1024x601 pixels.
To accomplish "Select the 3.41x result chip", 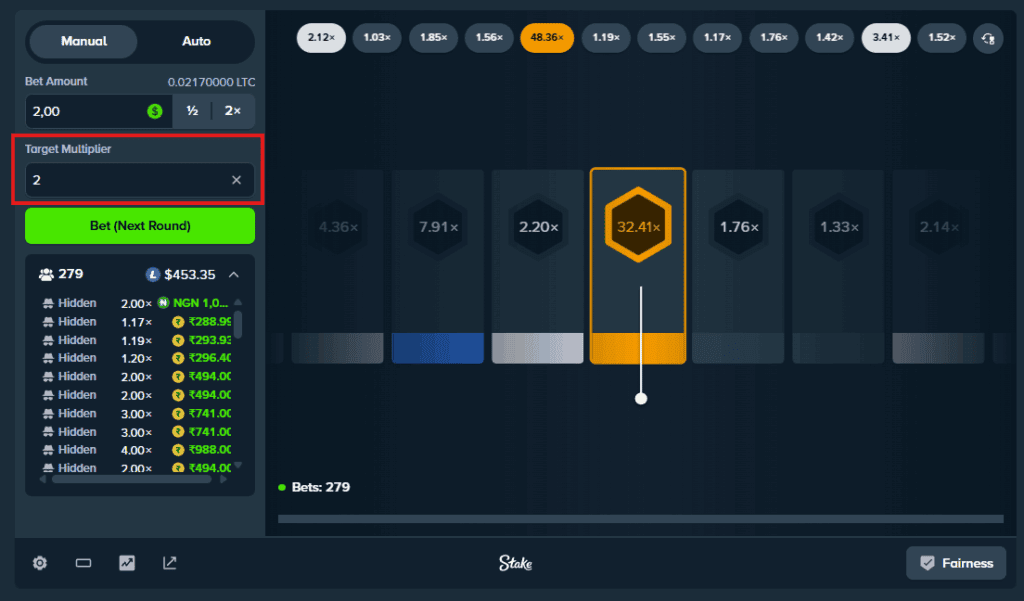I will click(x=885, y=36).
